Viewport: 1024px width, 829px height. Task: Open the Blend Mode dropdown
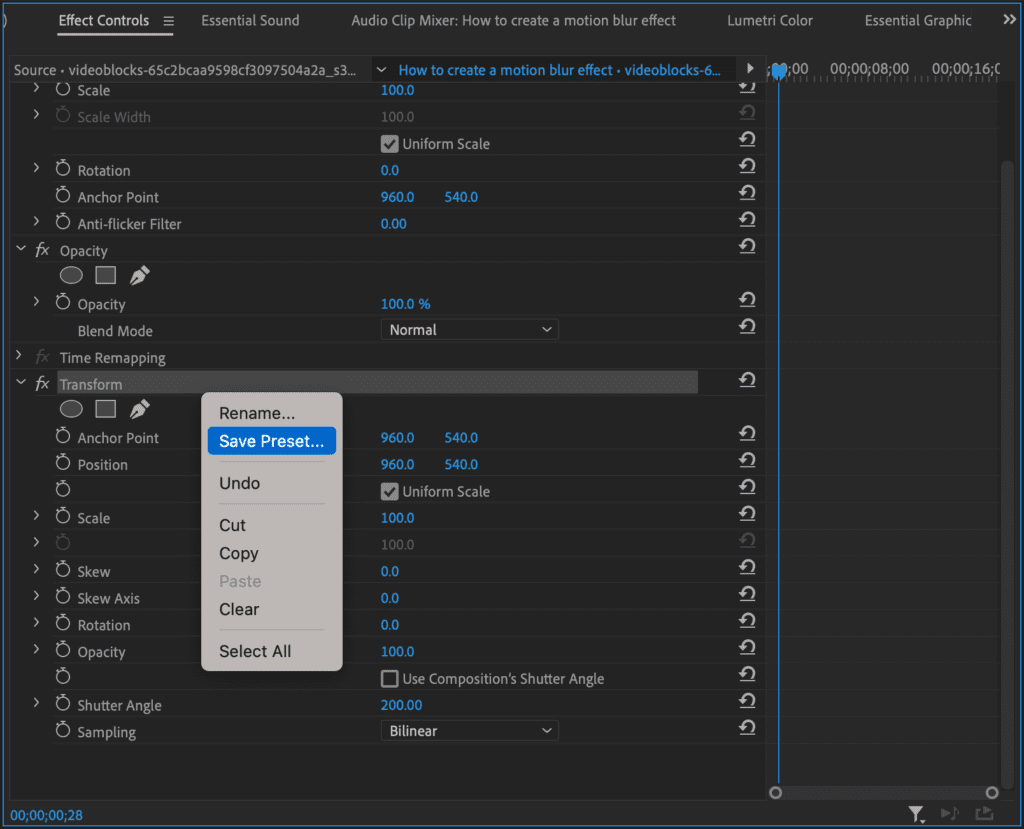click(x=469, y=330)
